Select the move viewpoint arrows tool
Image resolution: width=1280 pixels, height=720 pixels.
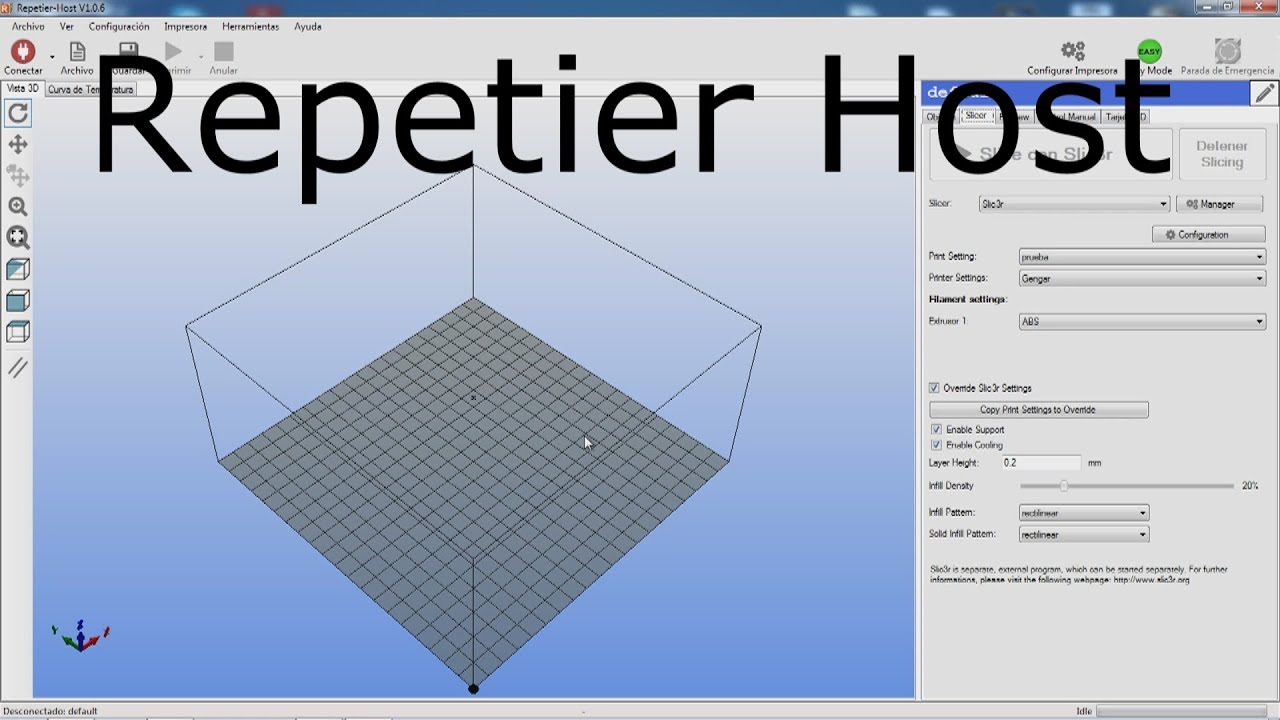tap(18, 145)
